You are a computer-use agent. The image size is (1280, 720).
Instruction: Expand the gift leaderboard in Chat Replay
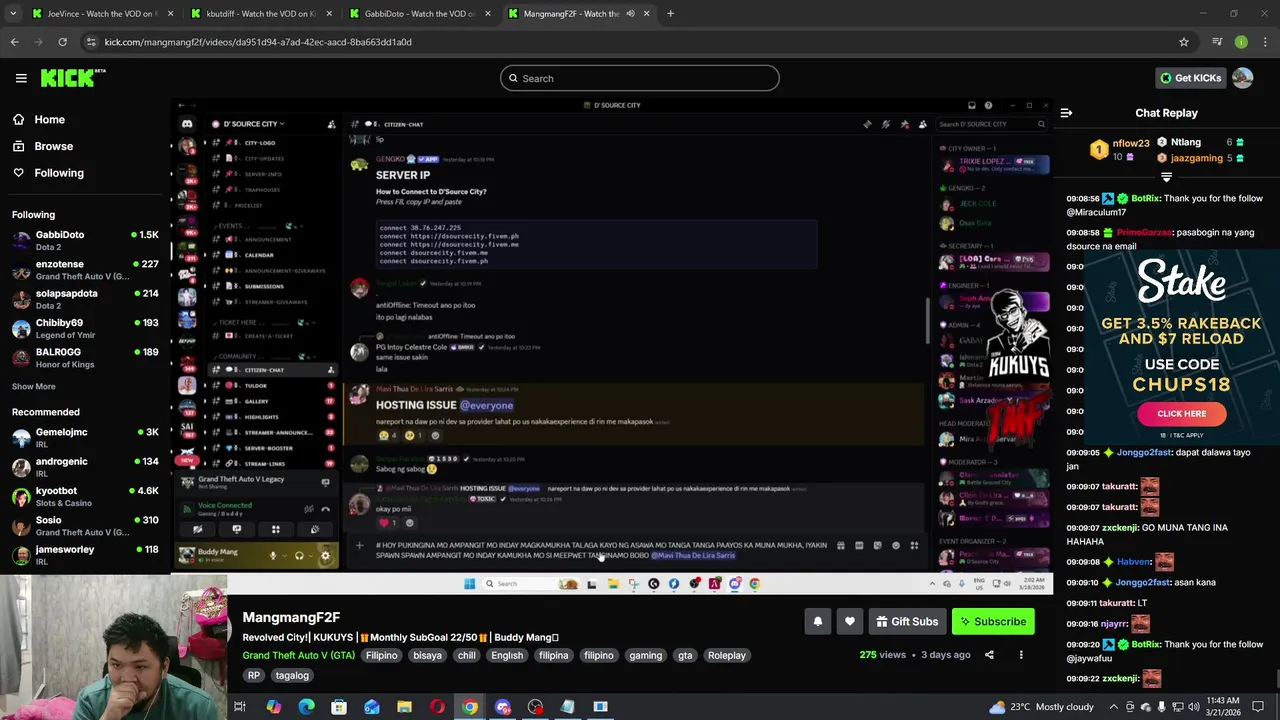(1166, 177)
